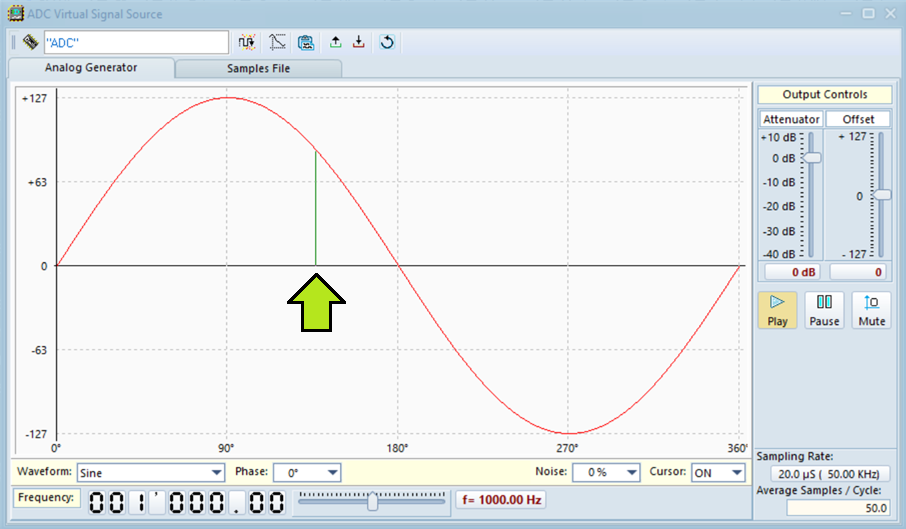Viewport: 906px width, 529px height.
Task: Click the clipboard waveform toolbar icon
Action: pos(306,42)
